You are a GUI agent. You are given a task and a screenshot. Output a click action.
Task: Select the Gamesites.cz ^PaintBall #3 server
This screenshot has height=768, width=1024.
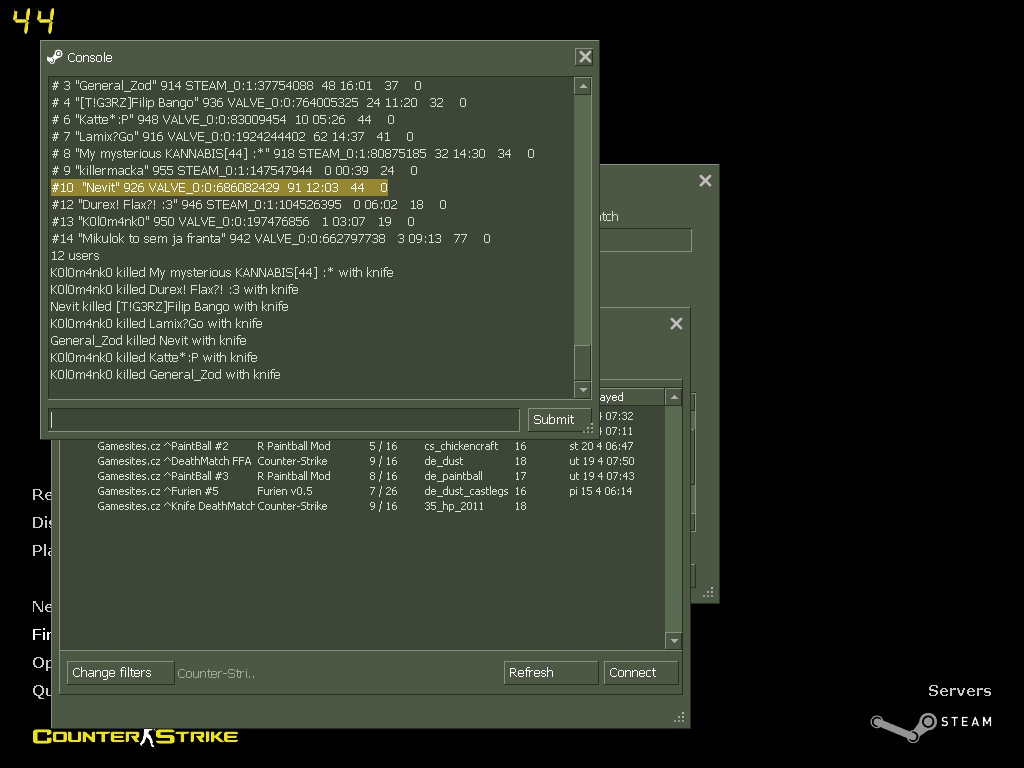click(163, 476)
